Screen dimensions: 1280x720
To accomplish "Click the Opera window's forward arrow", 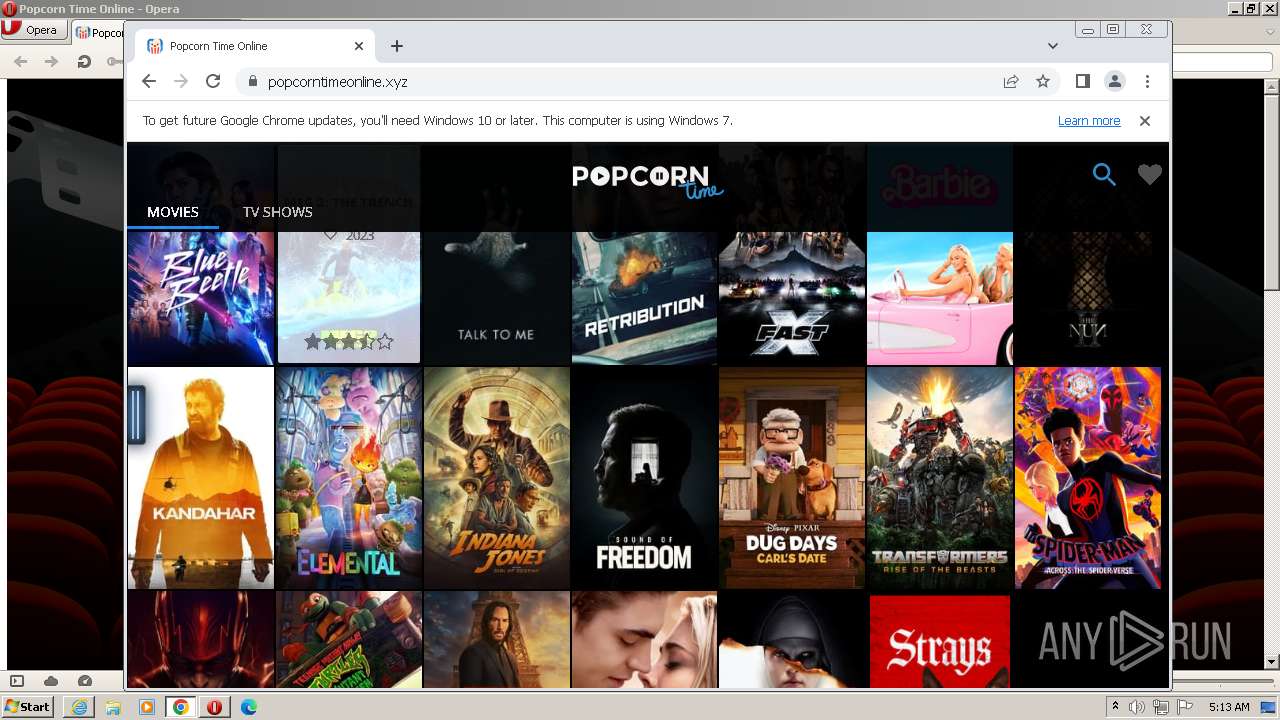I will point(52,61).
